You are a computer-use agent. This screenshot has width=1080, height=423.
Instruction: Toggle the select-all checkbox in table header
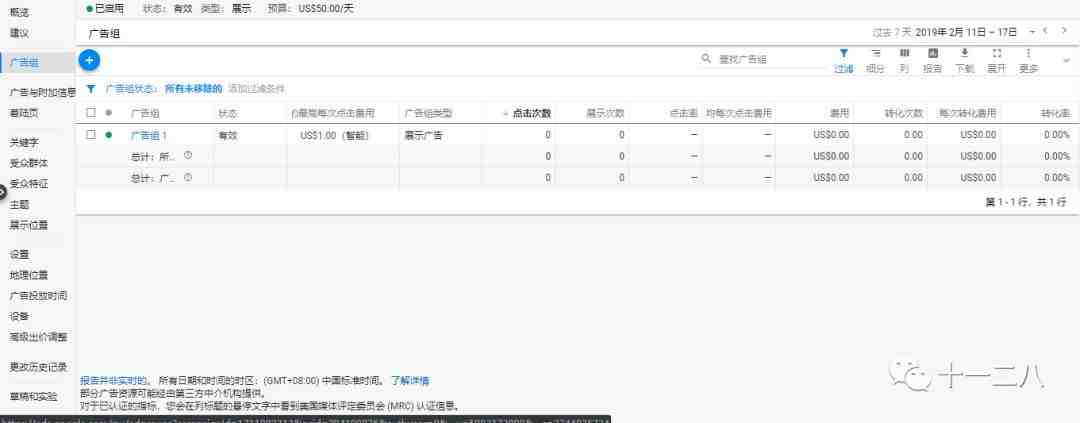91,113
